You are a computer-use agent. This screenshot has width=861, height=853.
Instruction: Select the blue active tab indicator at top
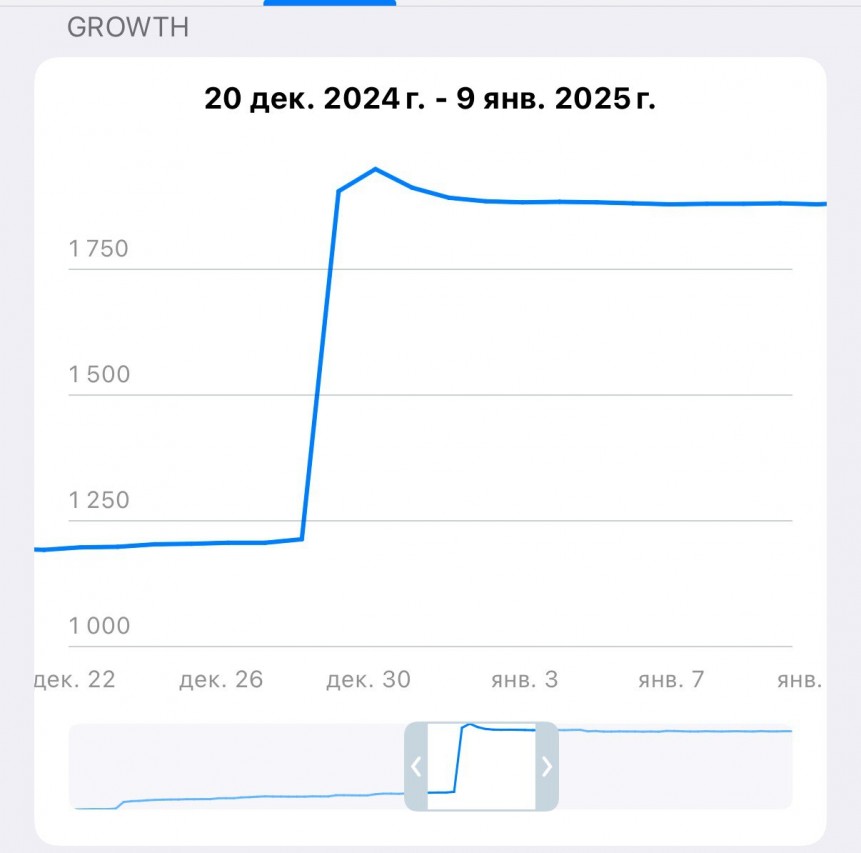(x=330, y=3)
